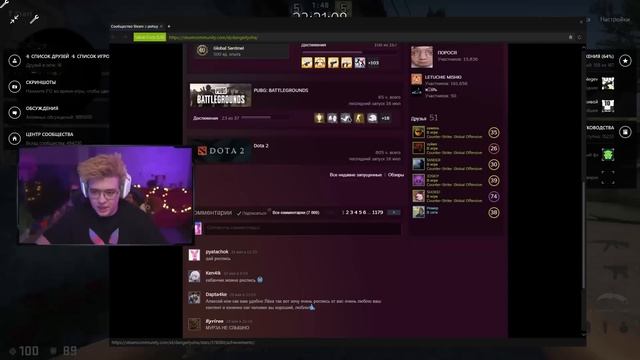Open Daptar4ke commenter name
Screen dimensions: 640x360
[x=216, y=294]
